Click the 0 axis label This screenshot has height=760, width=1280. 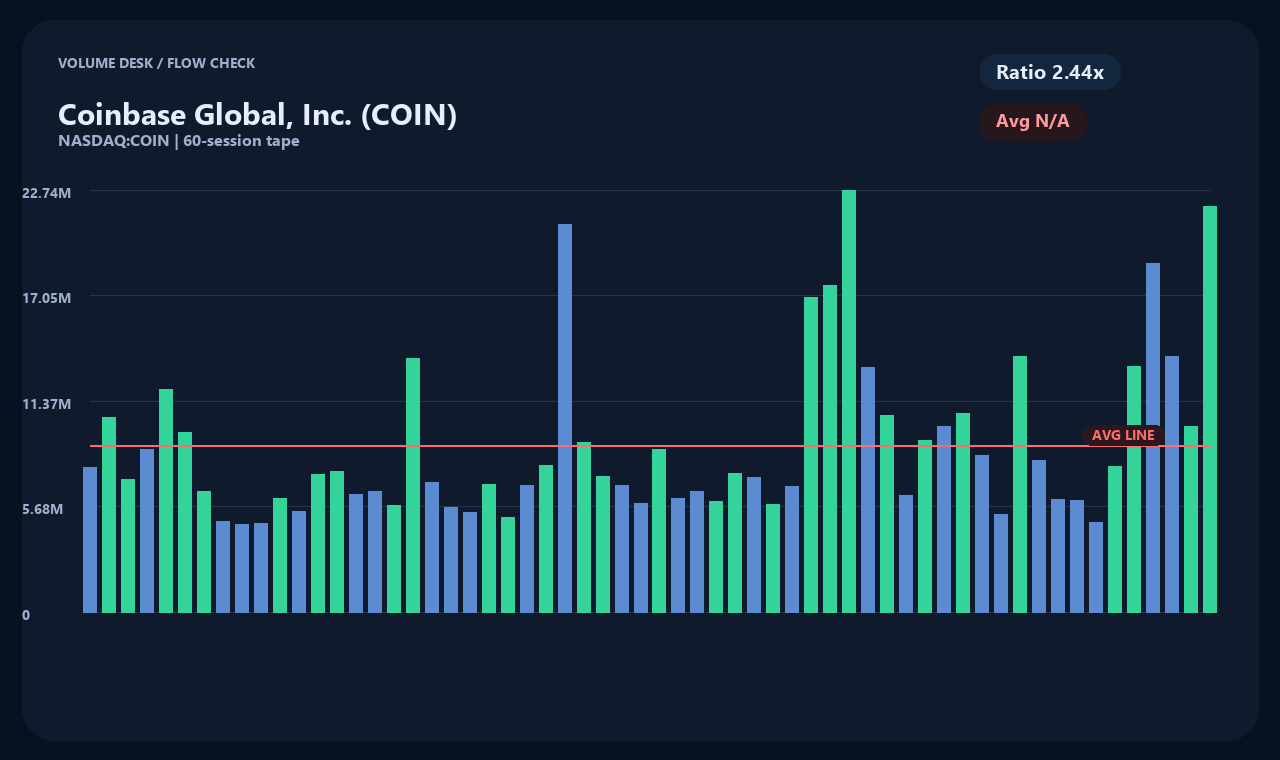click(26, 615)
